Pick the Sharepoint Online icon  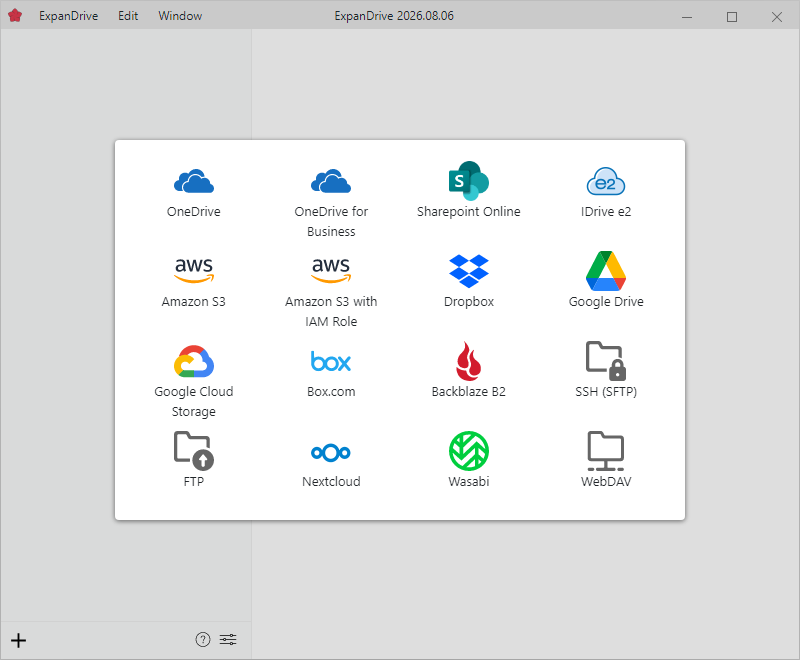point(469,181)
